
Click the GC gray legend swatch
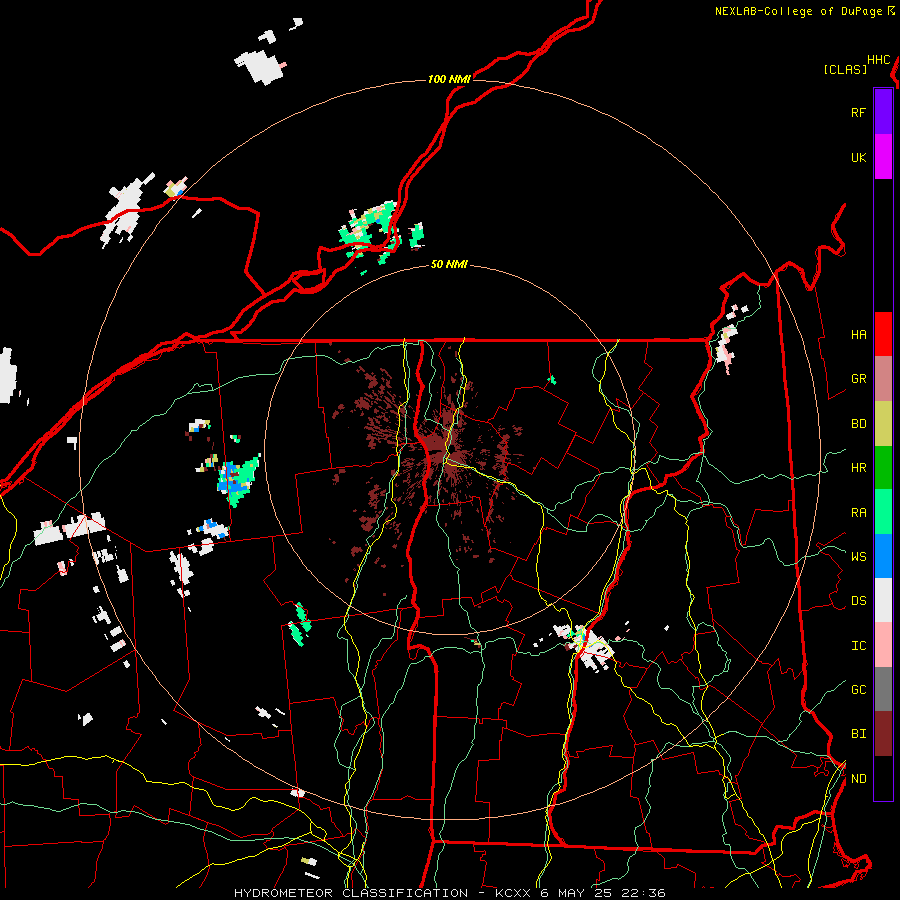click(883, 689)
